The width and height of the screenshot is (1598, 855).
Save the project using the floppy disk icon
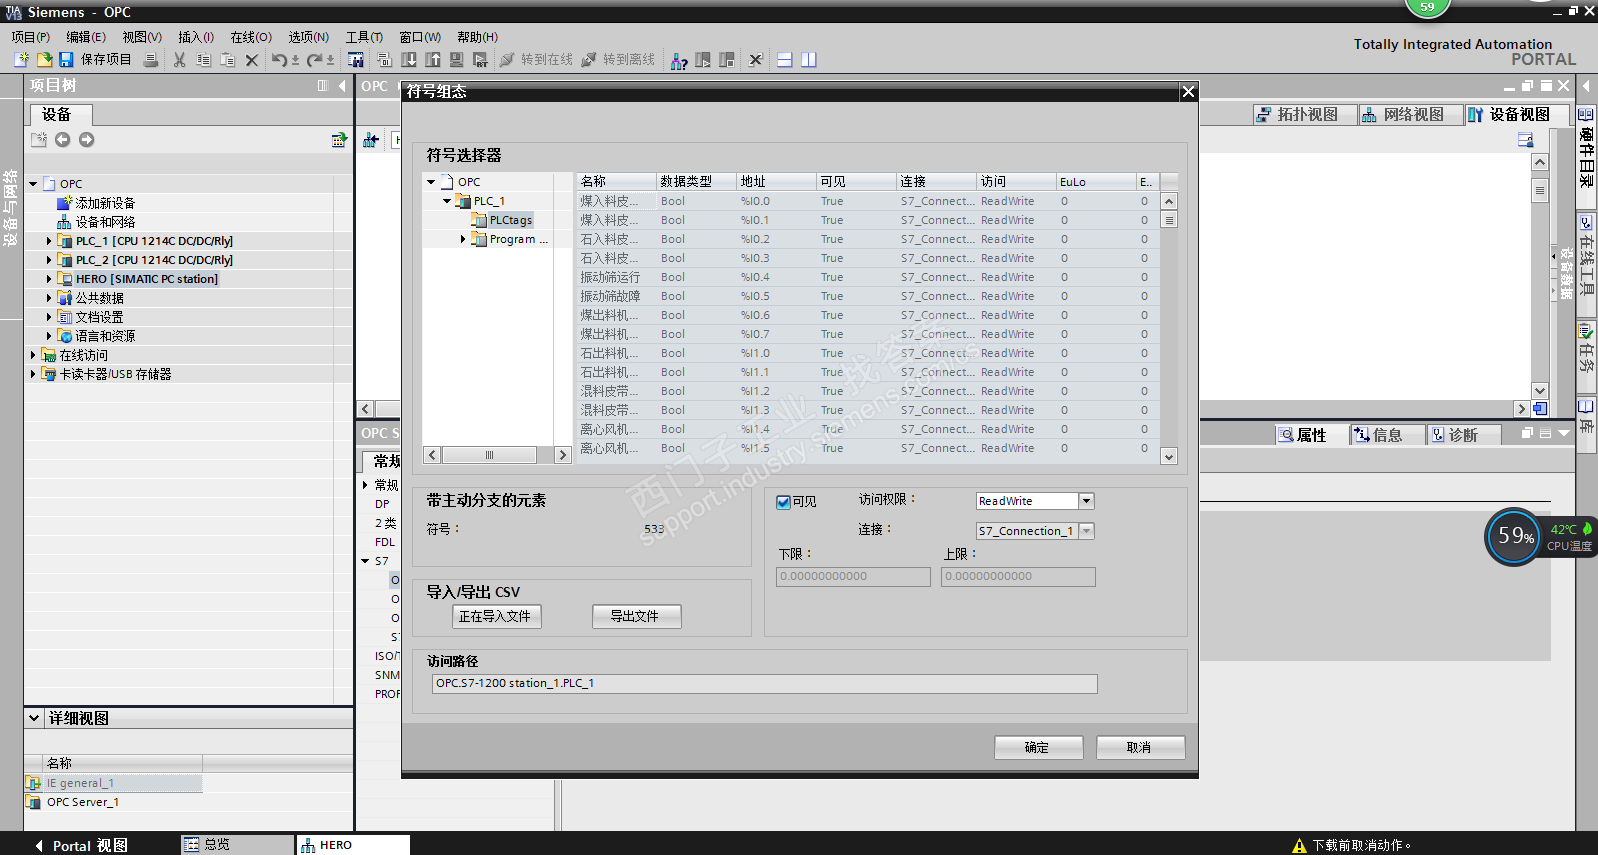(x=66, y=60)
